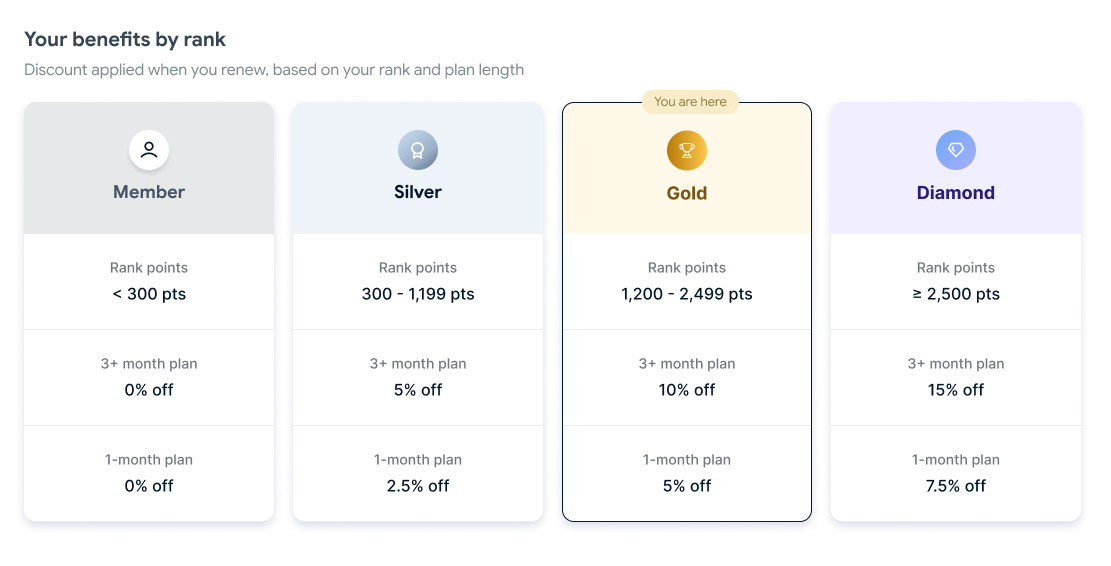Click the Silver rank ribbon badge icon

point(418,150)
